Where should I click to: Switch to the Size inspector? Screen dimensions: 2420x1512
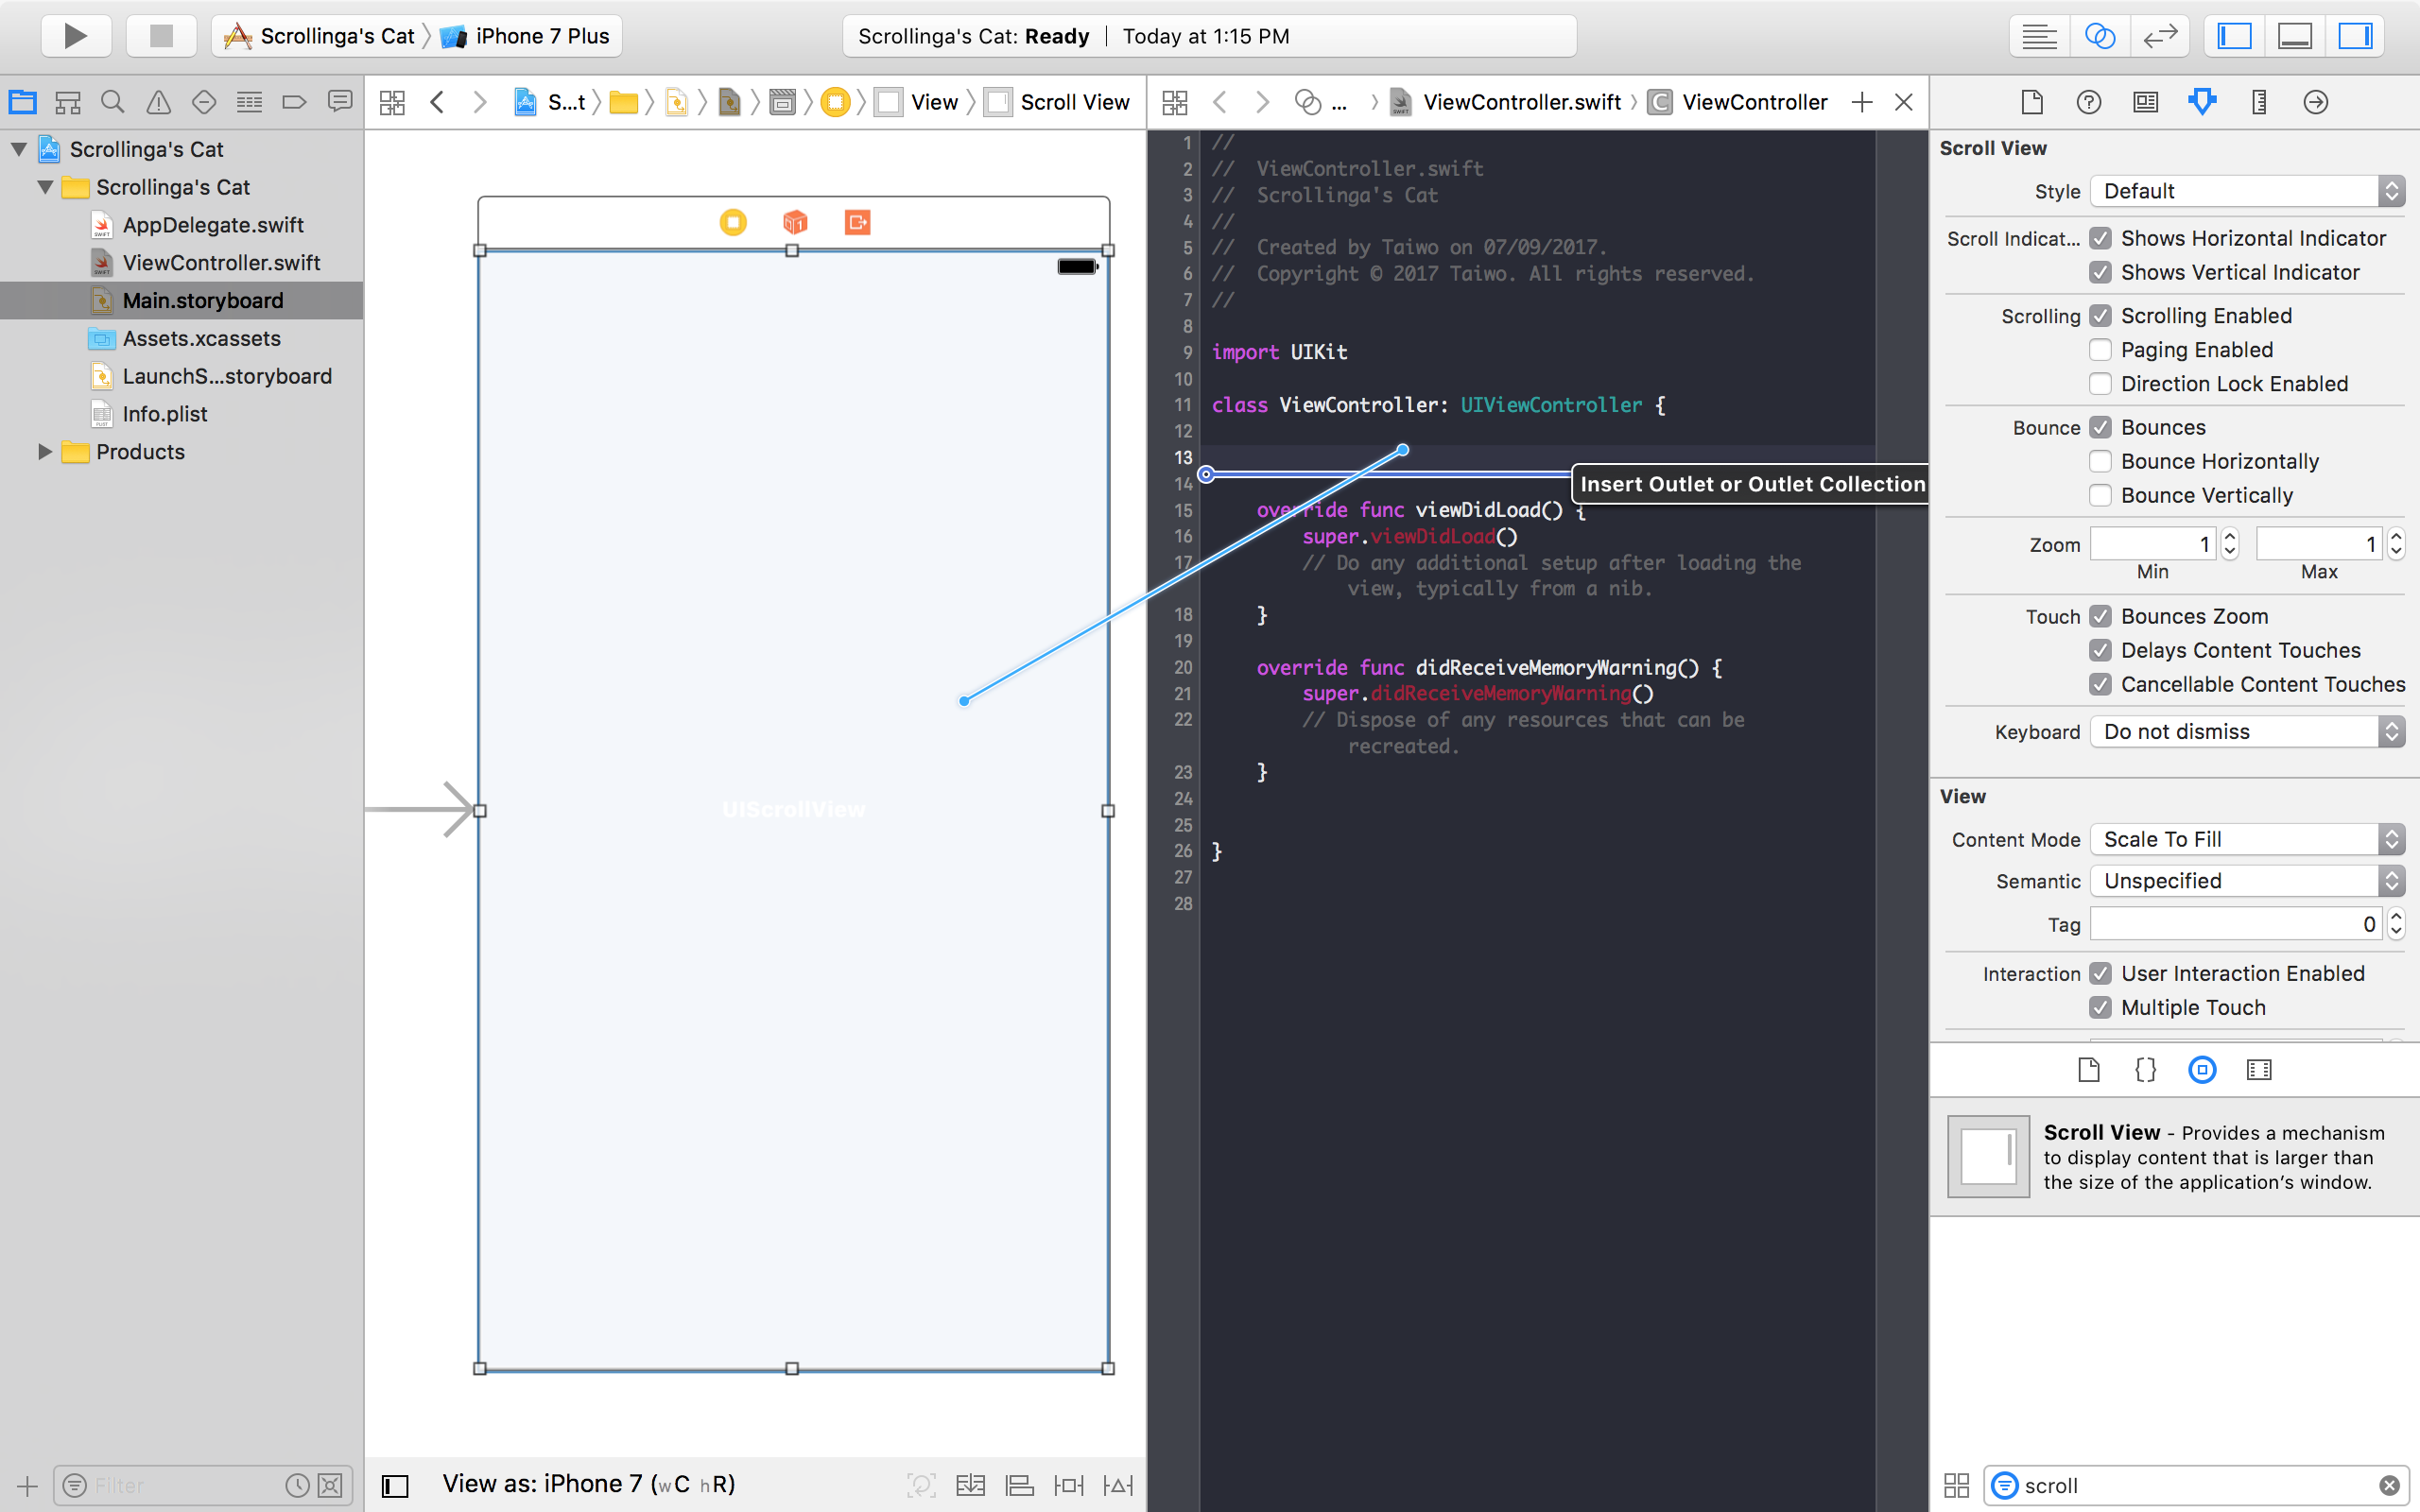2258,101
